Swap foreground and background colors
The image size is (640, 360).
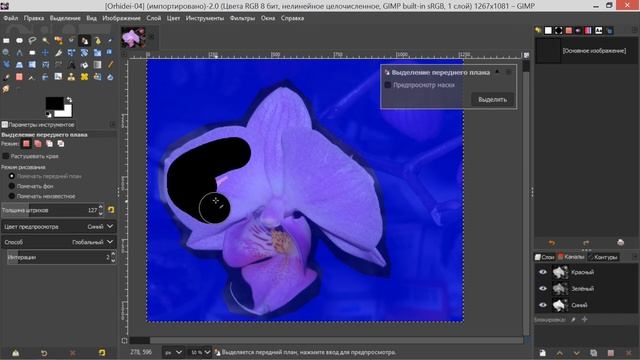click(69, 99)
